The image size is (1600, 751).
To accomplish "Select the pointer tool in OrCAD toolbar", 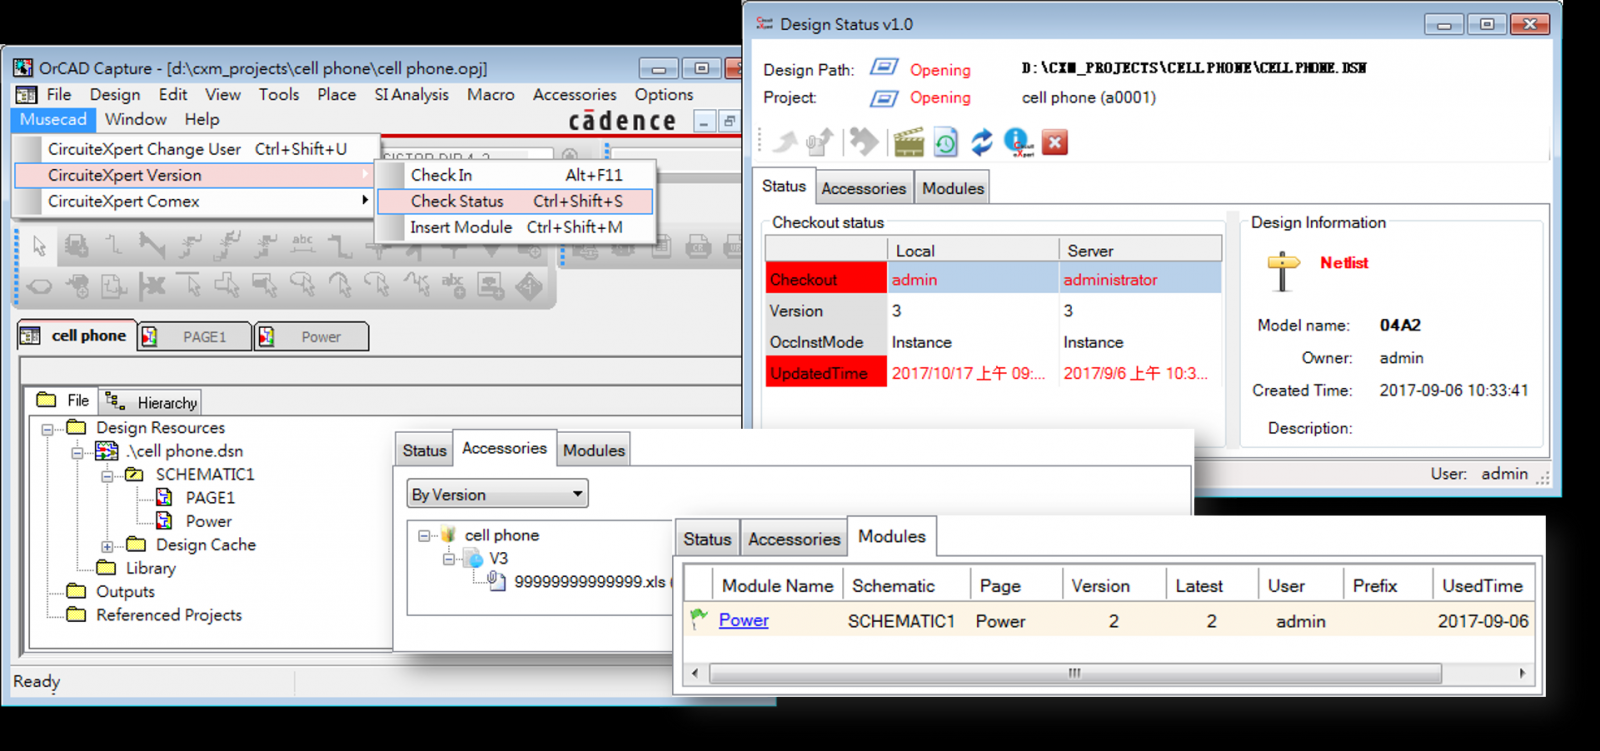I will (39, 246).
